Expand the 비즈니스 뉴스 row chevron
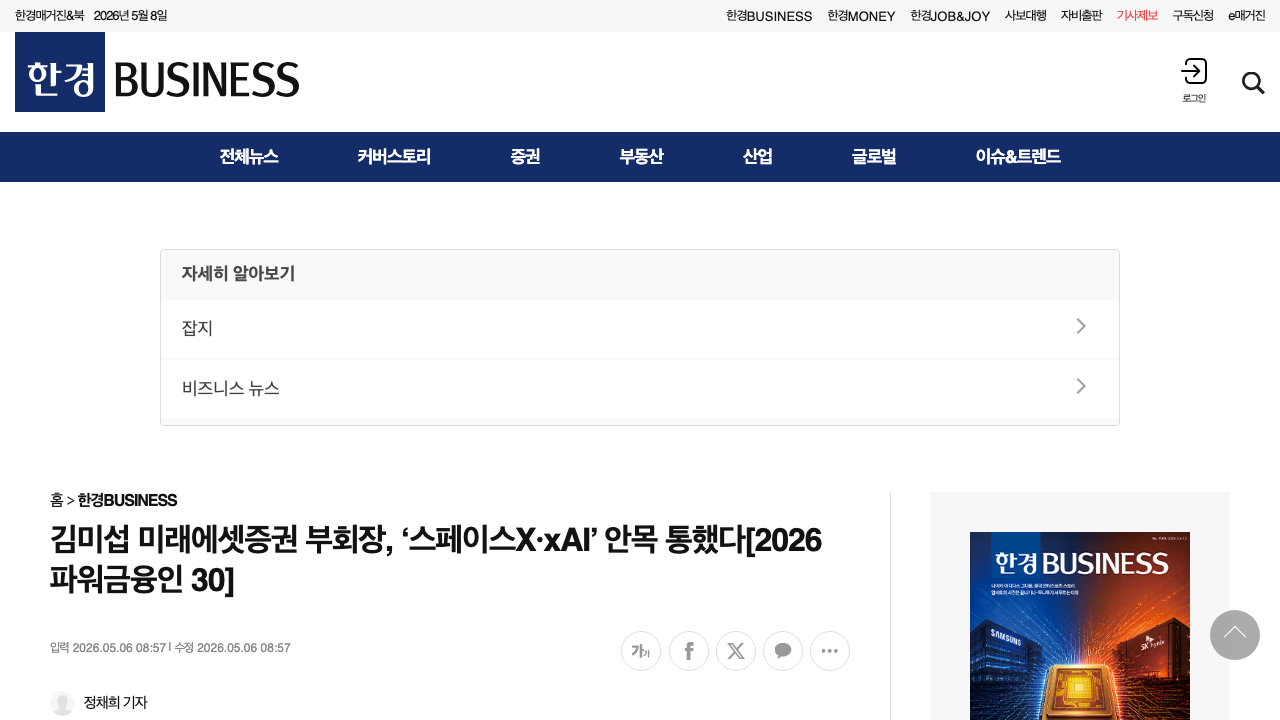This screenshot has height=720, width=1280. [x=1081, y=386]
